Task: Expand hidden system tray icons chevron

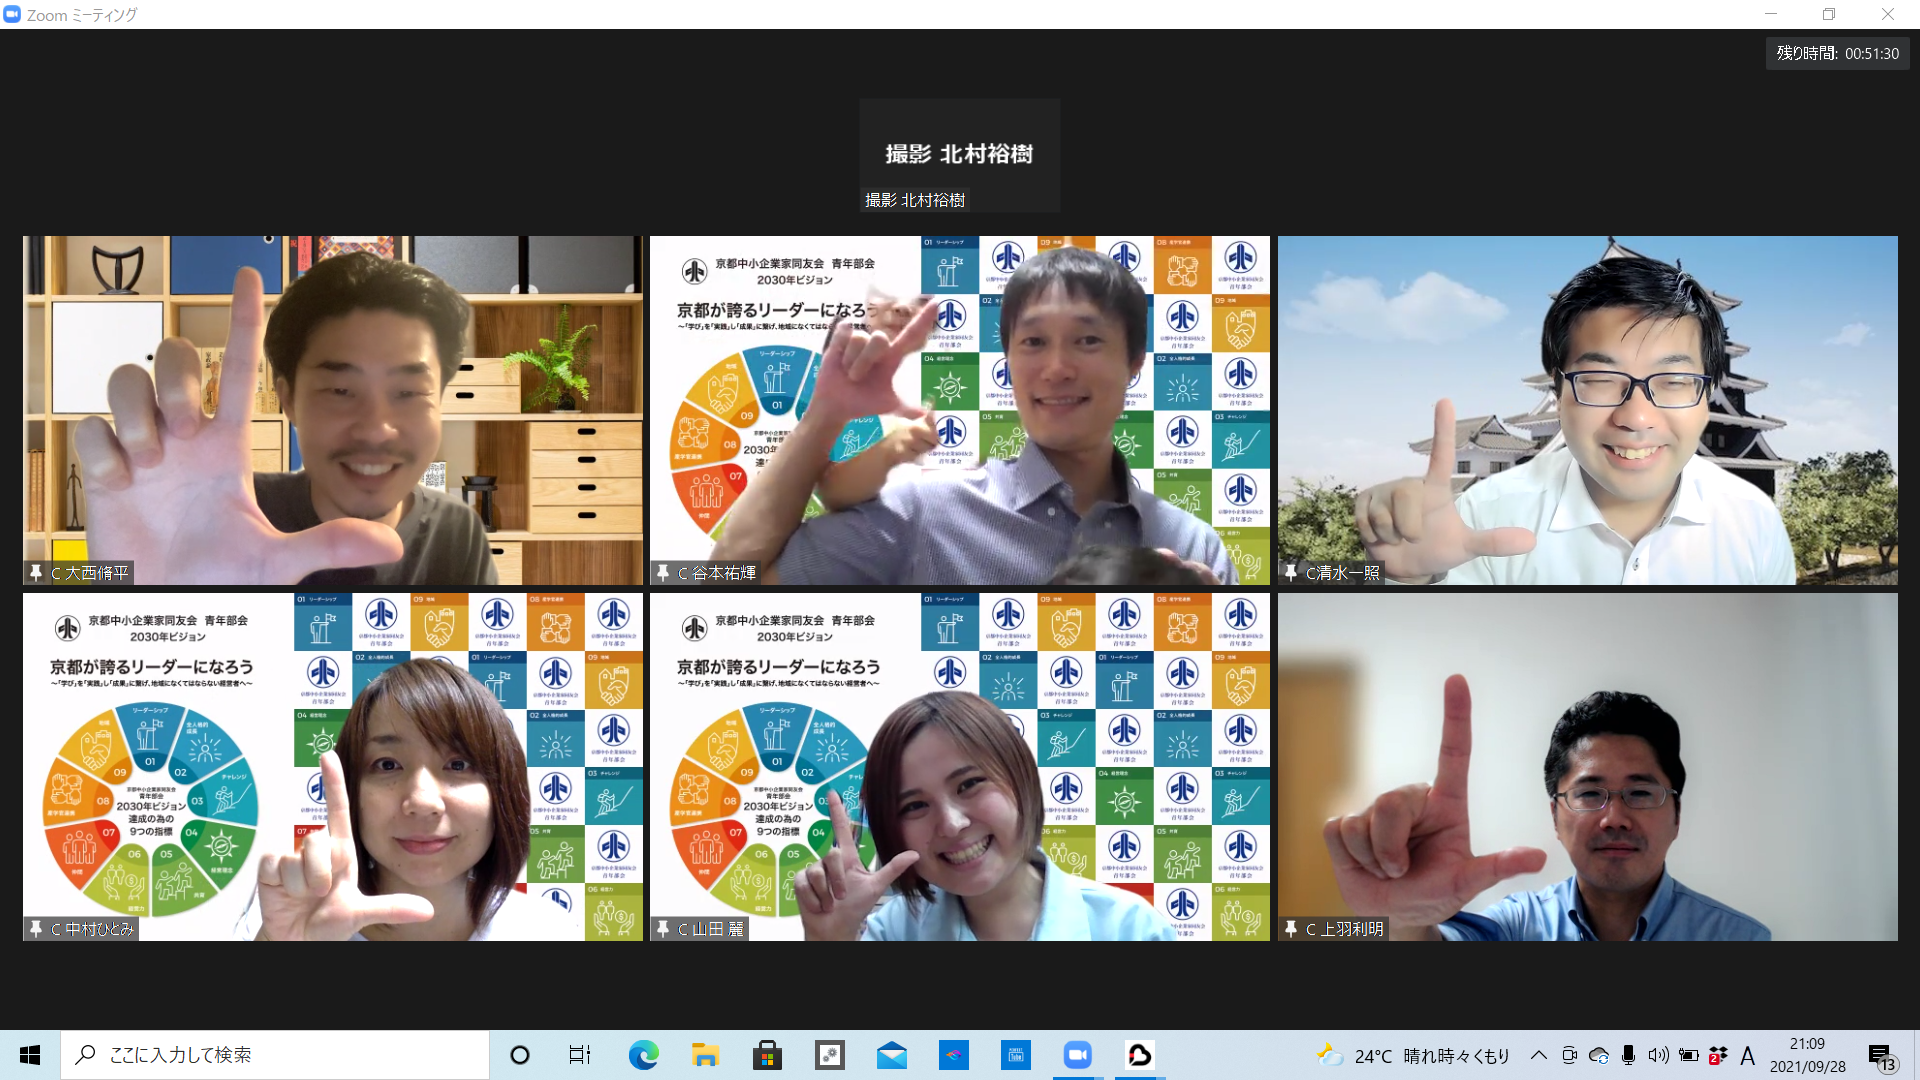Action: coord(1539,1055)
